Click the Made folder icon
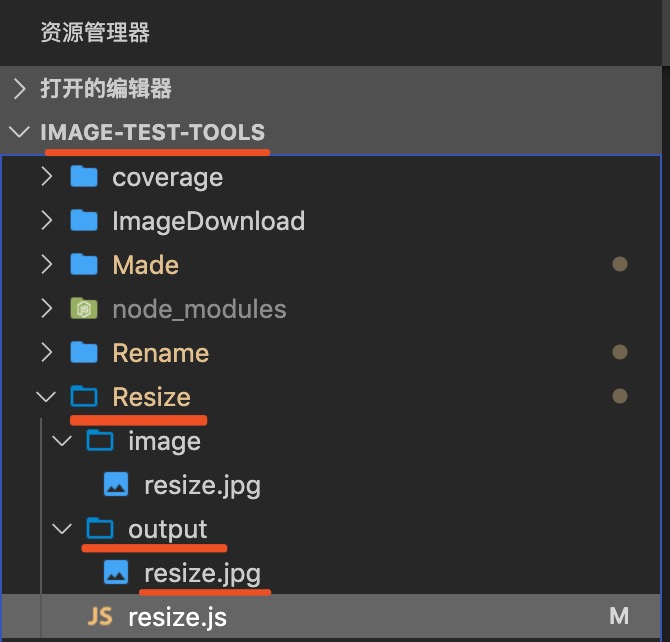The width and height of the screenshot is (670, 642). (x=84, y=264)
